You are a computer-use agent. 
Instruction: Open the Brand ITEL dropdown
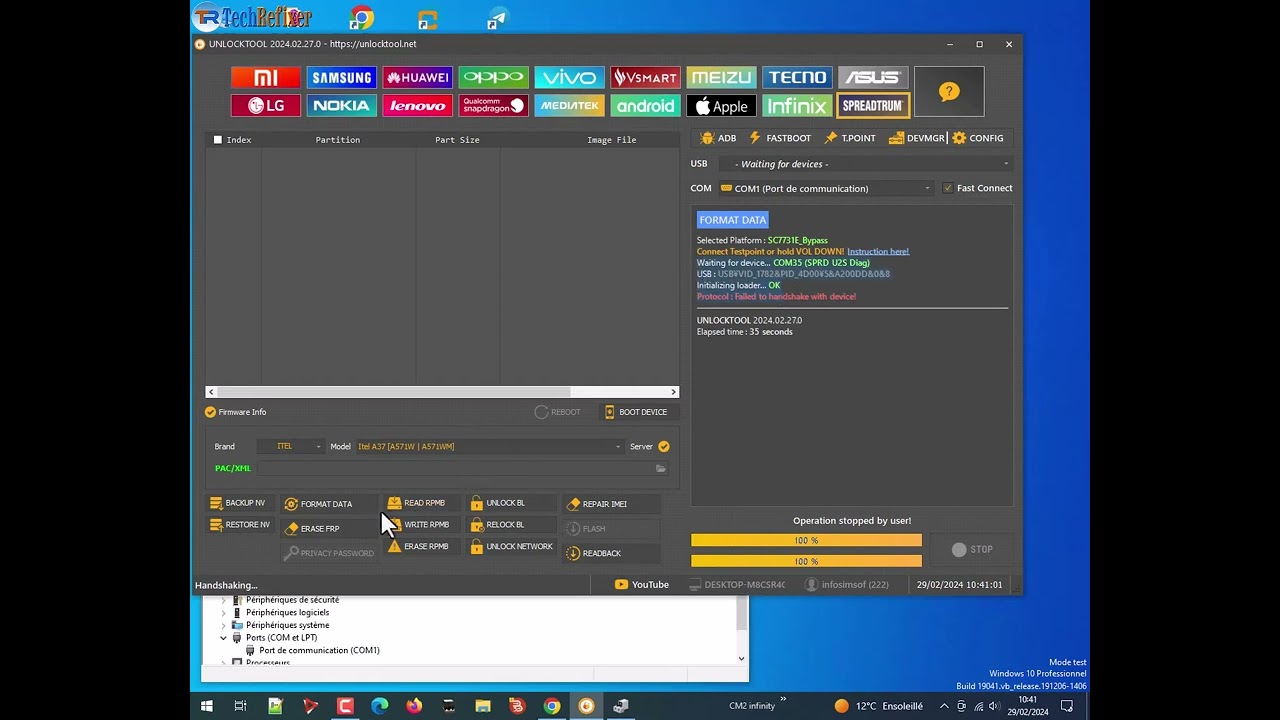(x=291, y=447)
